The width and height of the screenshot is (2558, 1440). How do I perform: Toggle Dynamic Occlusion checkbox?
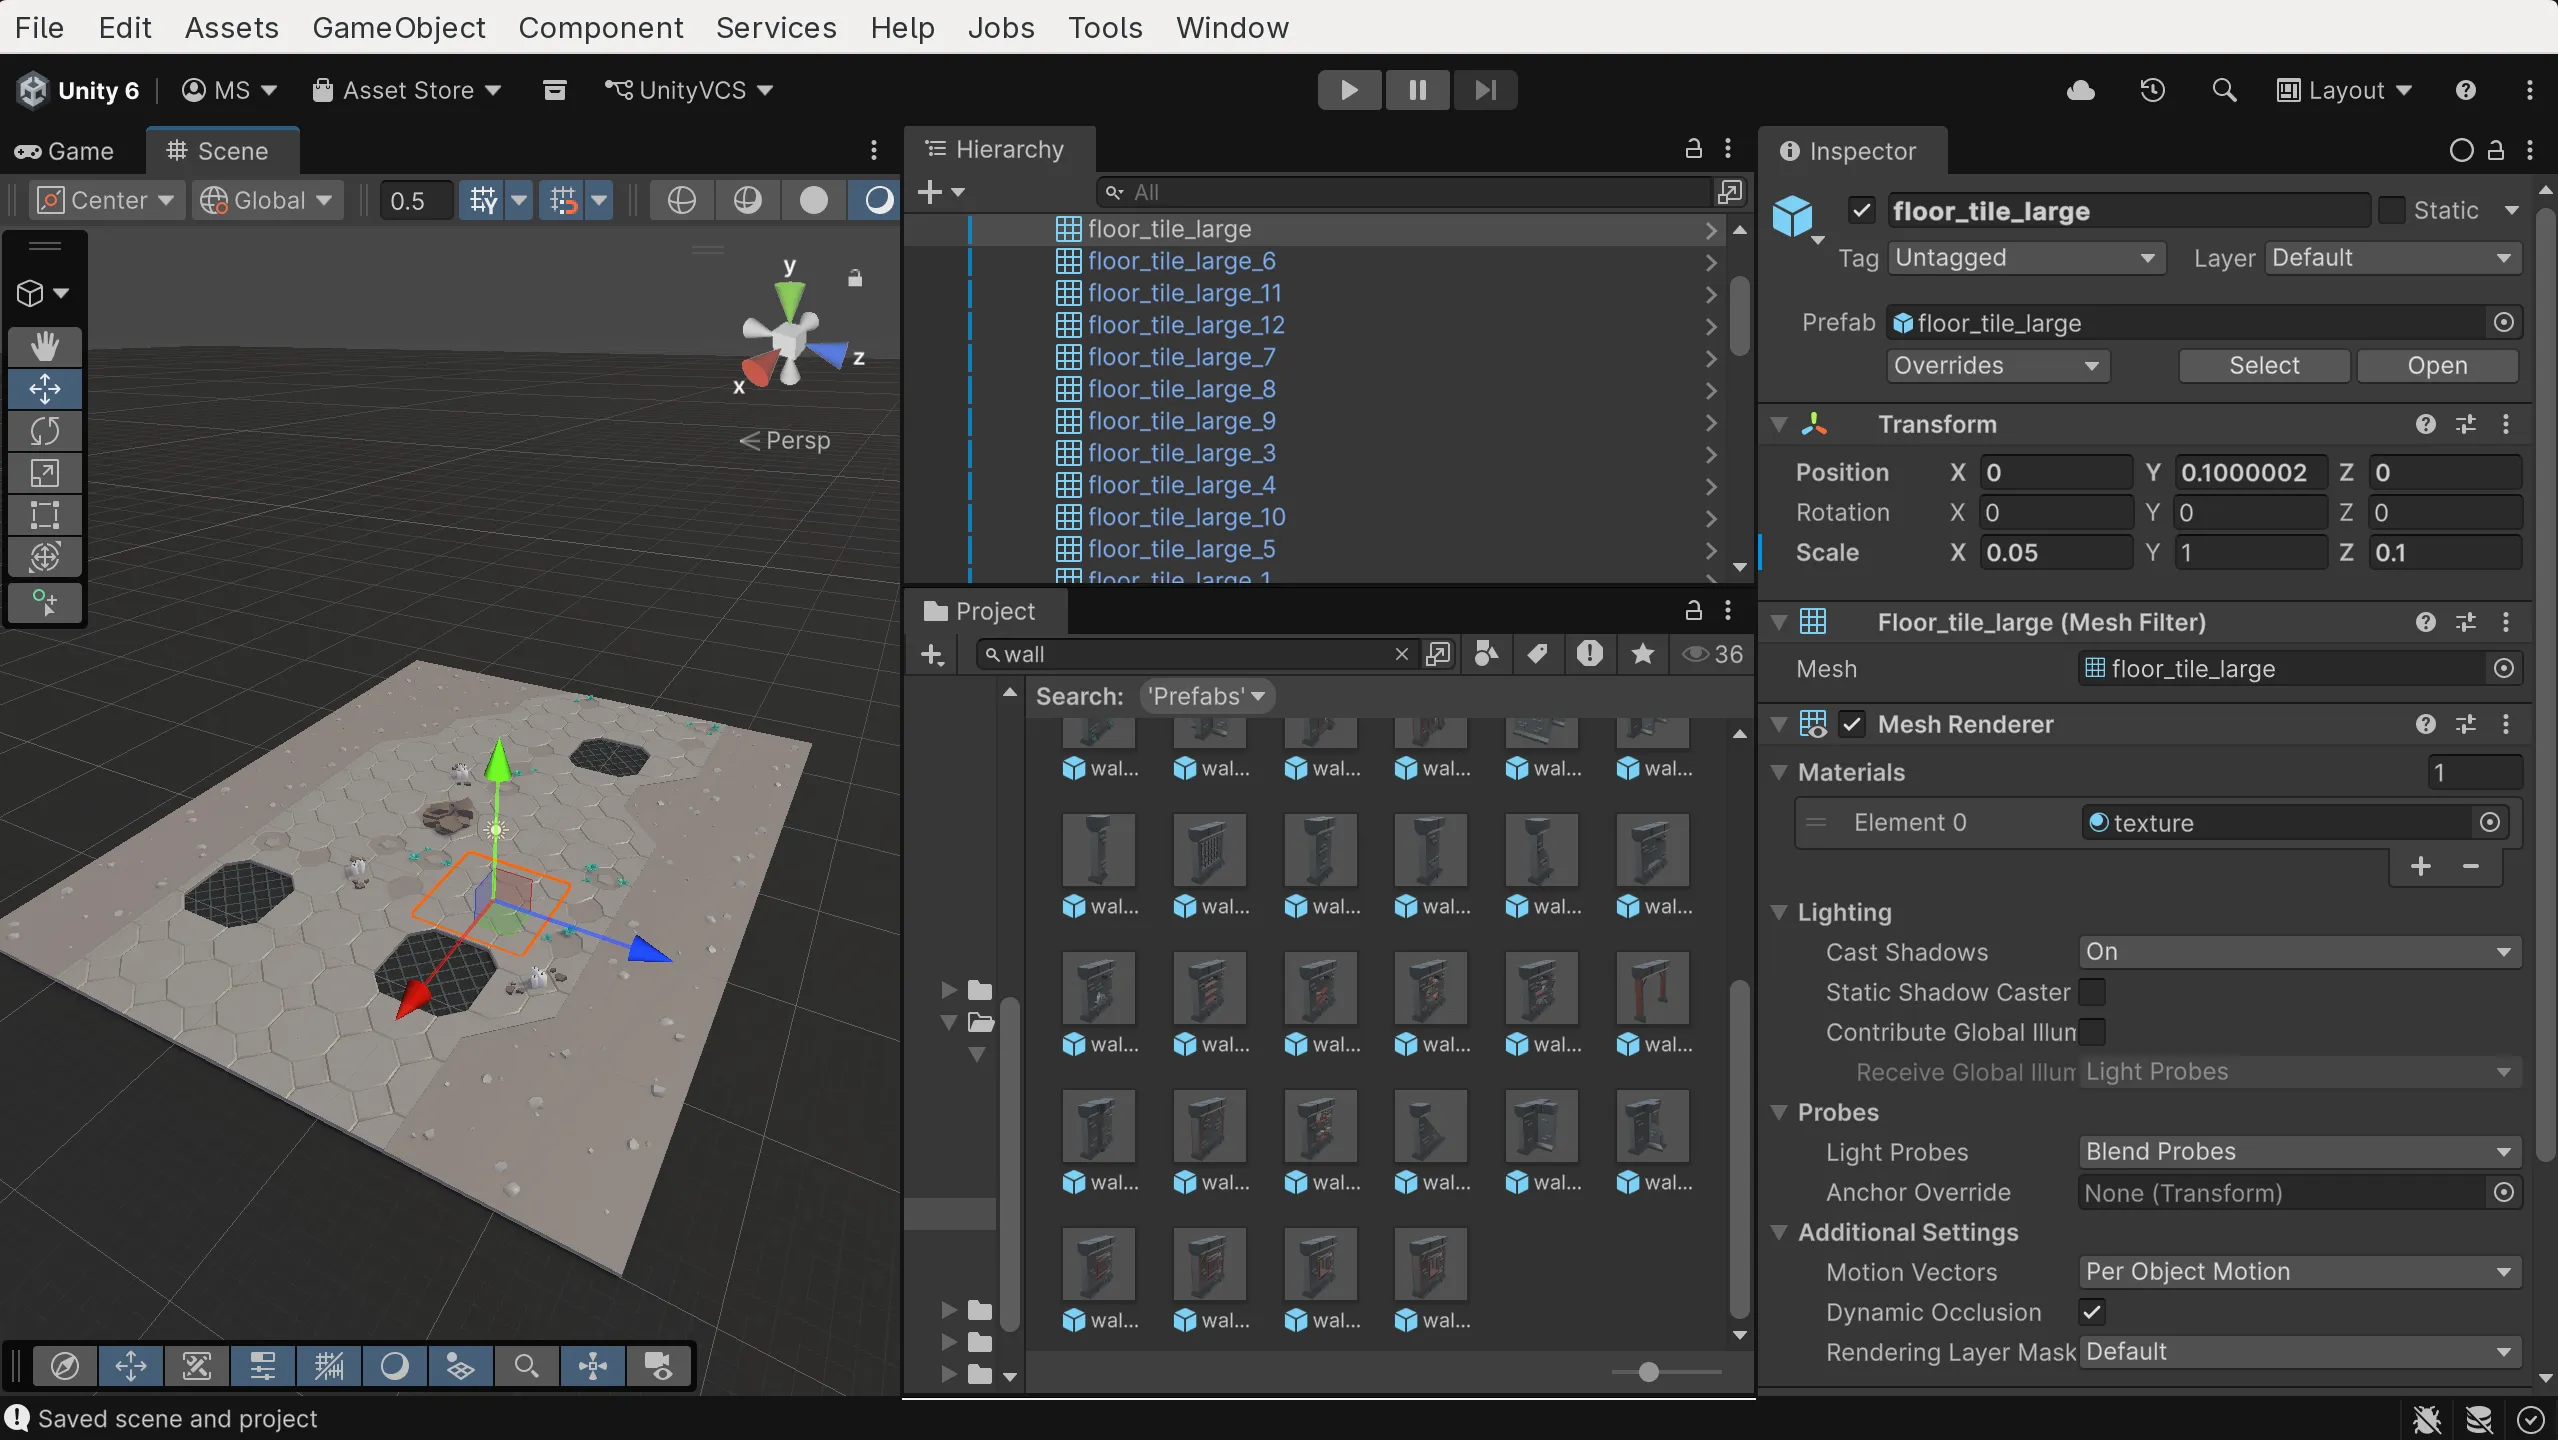pyautogui.click(x=2091, y=1312)
